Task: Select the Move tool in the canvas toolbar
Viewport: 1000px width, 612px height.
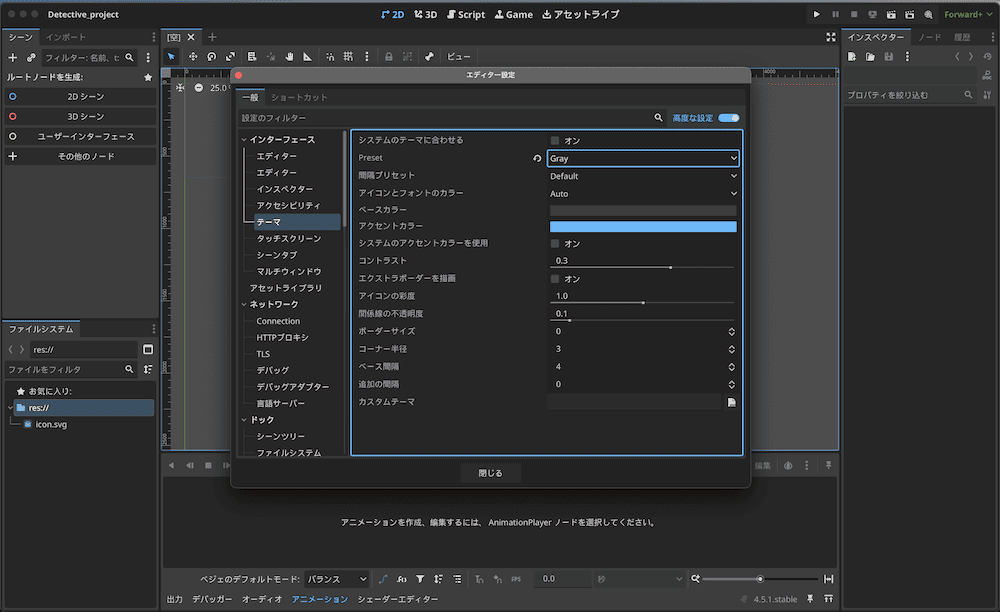Action: coord(194,57)
